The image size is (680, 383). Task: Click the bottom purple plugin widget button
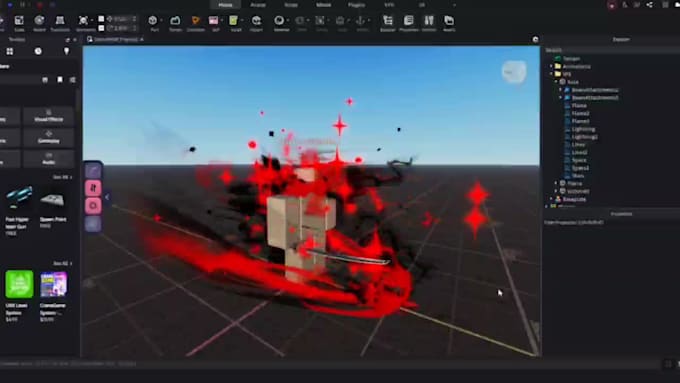[x=93, y=223]
